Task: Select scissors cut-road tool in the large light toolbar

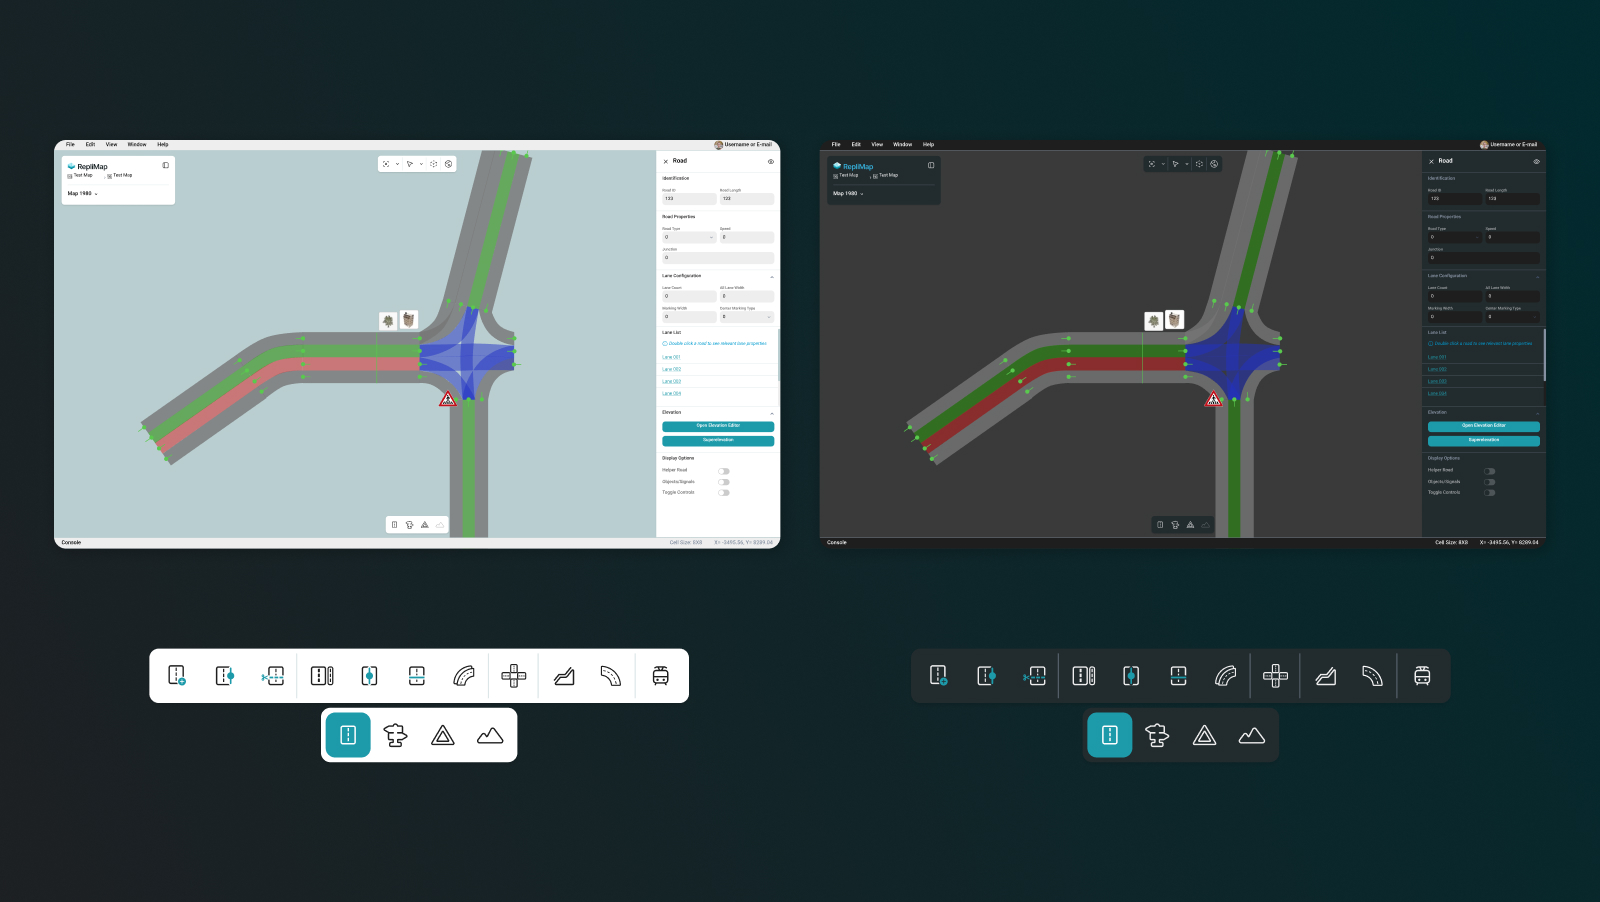Action: [x=273, y=676]
